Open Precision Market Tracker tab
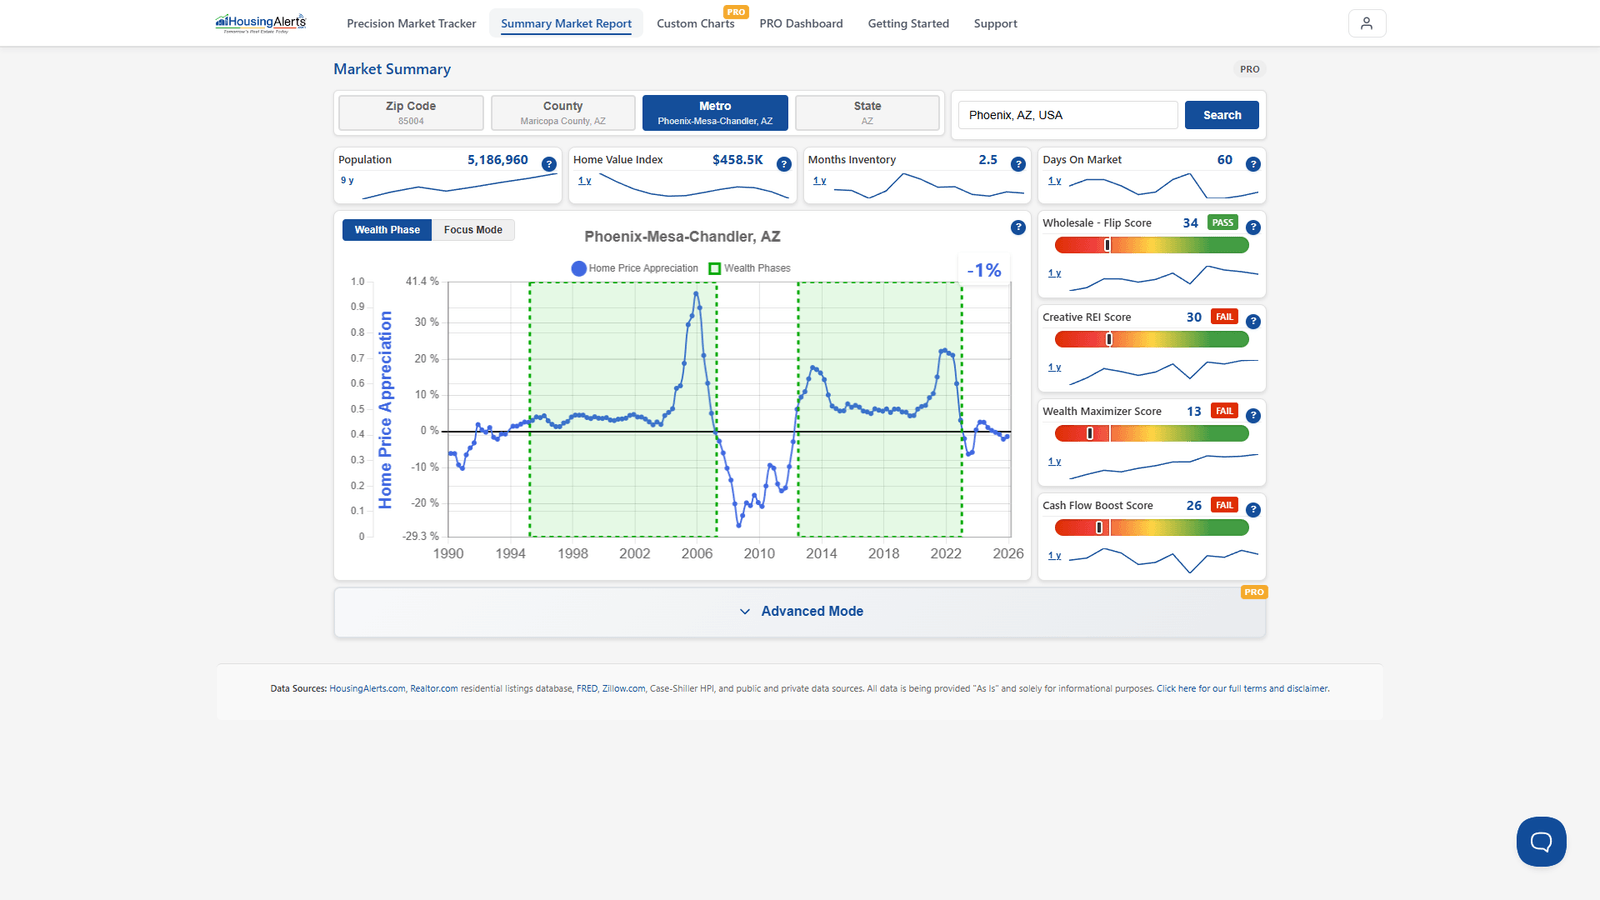The height and width of the screenshot is (900, 1600). pyautogui.click(x=411, y=23)
